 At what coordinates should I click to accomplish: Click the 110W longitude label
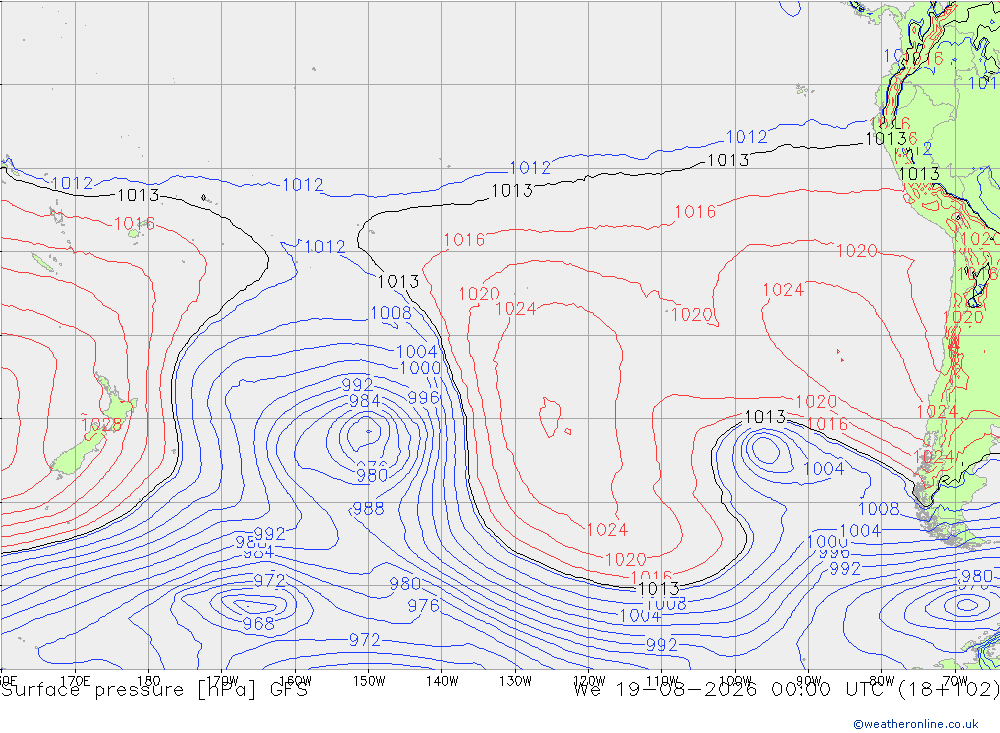tap(662, 681)
